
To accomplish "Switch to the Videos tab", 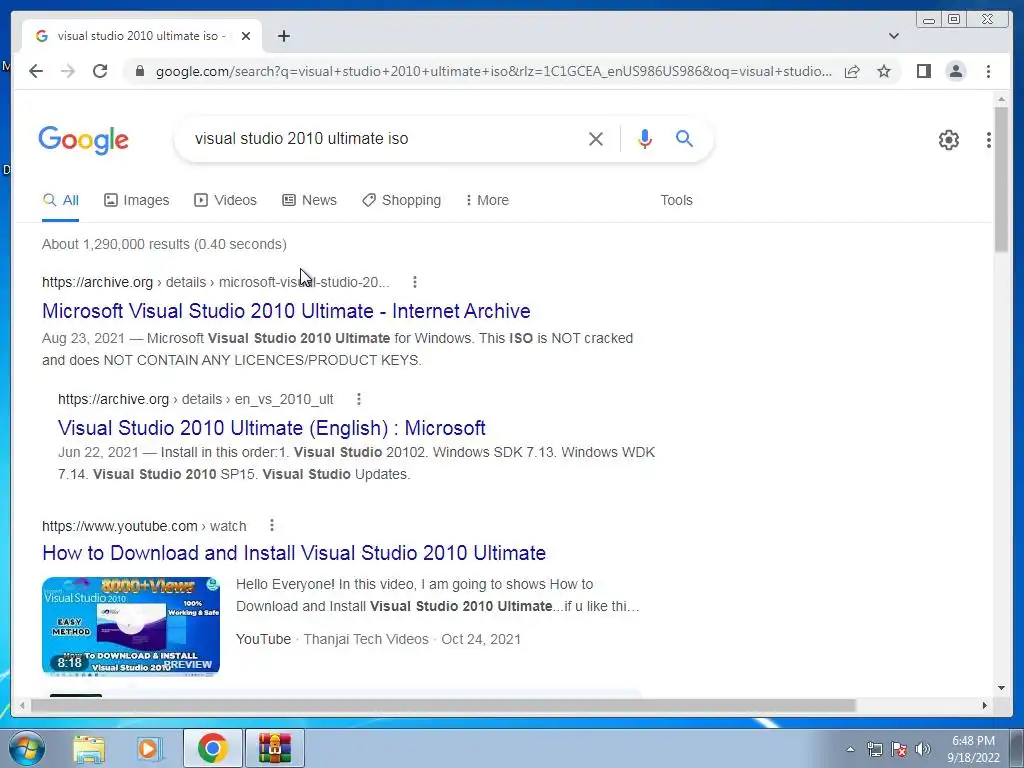I will [x=225, y=200].
